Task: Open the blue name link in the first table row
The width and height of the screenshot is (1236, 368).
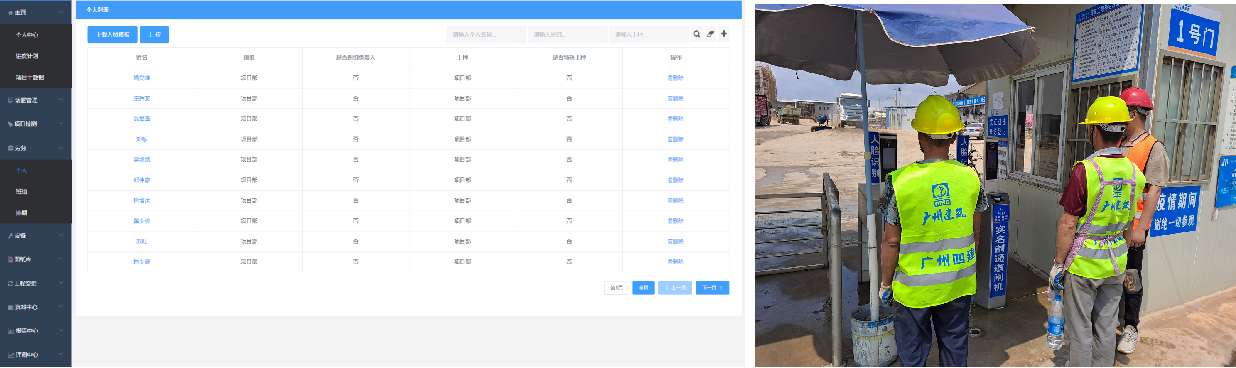Action: (x=142, y=77)
